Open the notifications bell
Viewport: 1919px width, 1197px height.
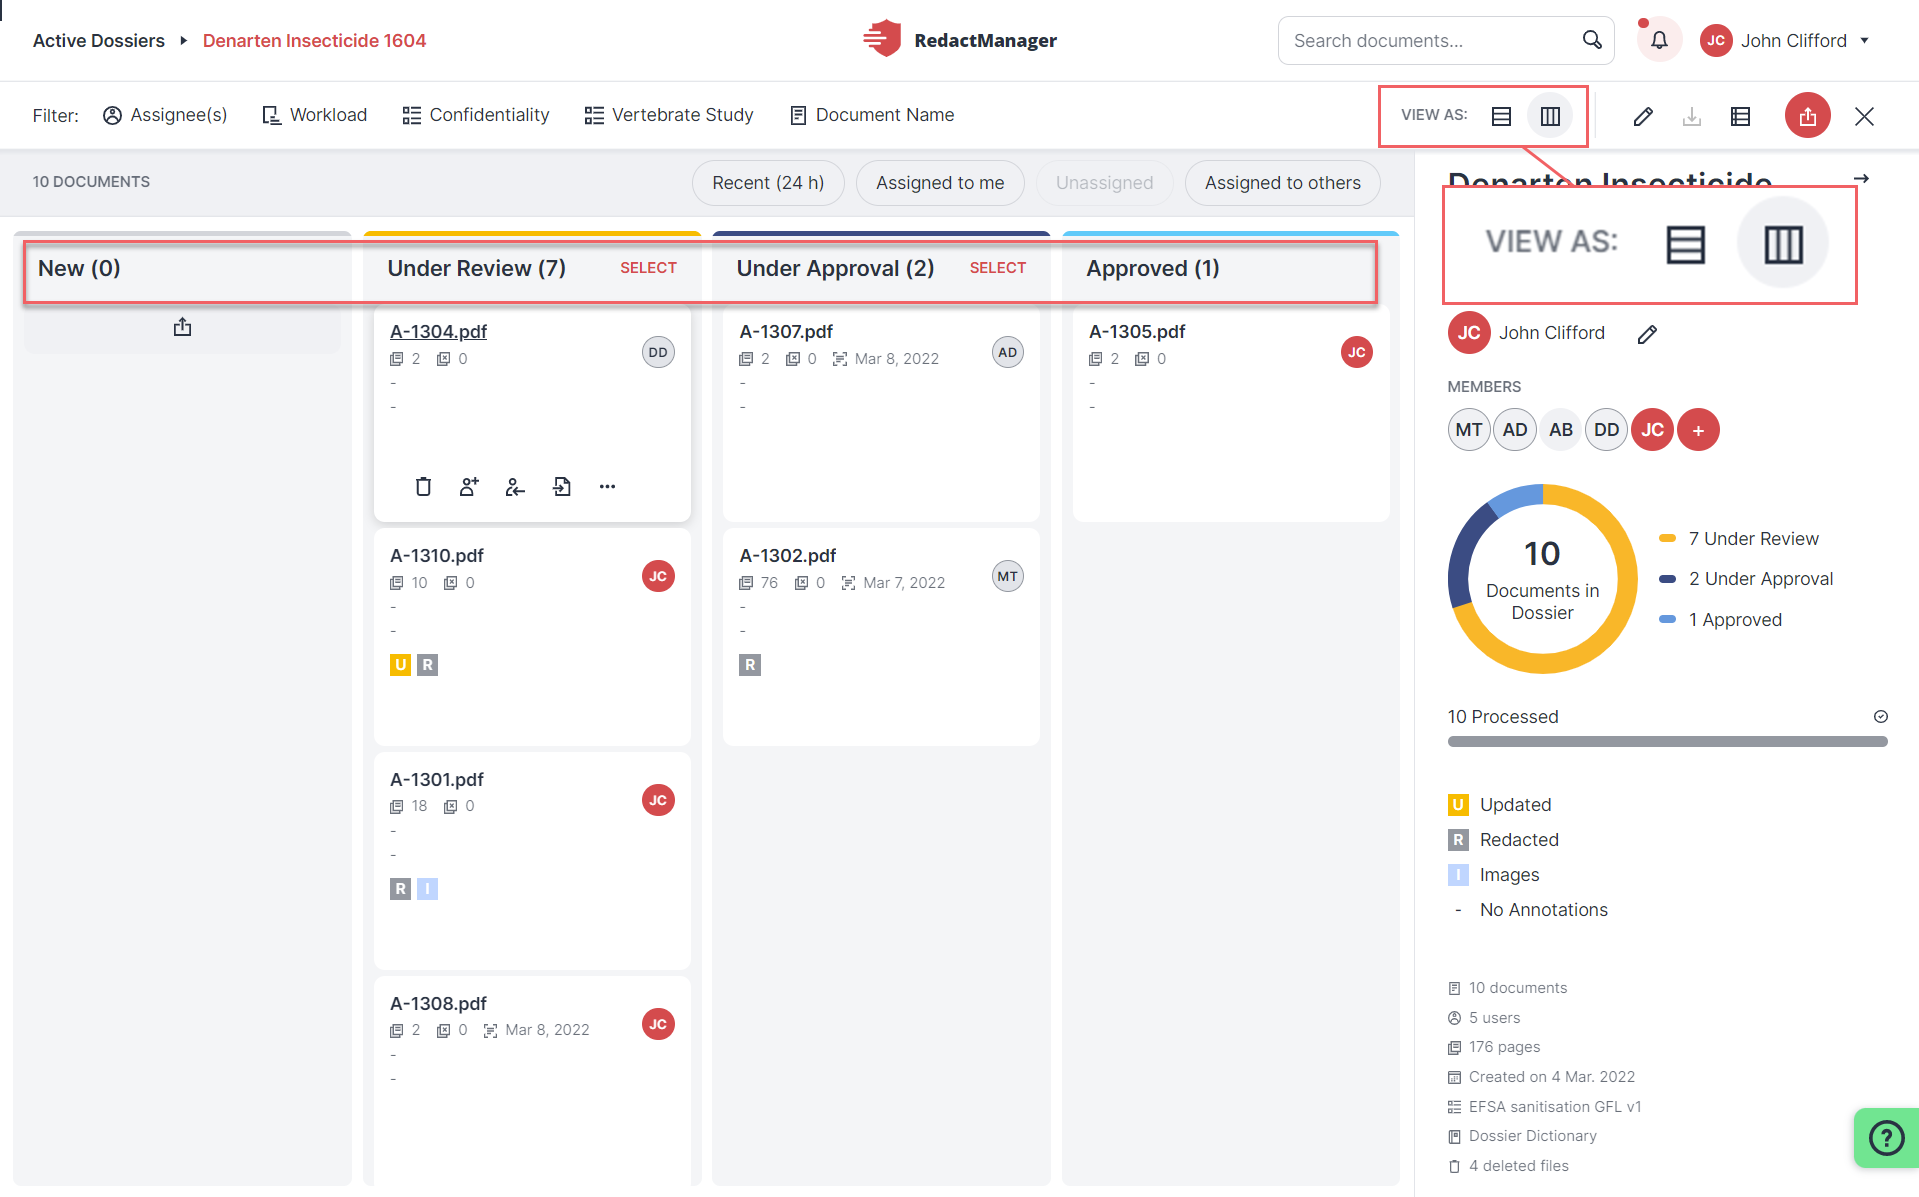pos(1659,40)
